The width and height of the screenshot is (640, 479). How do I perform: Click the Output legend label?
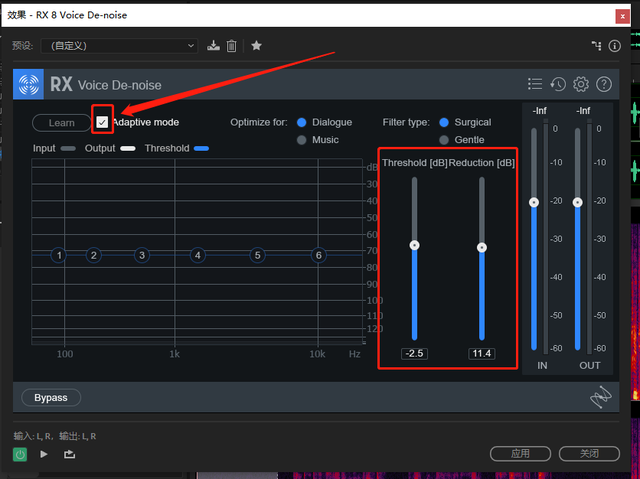100,148
